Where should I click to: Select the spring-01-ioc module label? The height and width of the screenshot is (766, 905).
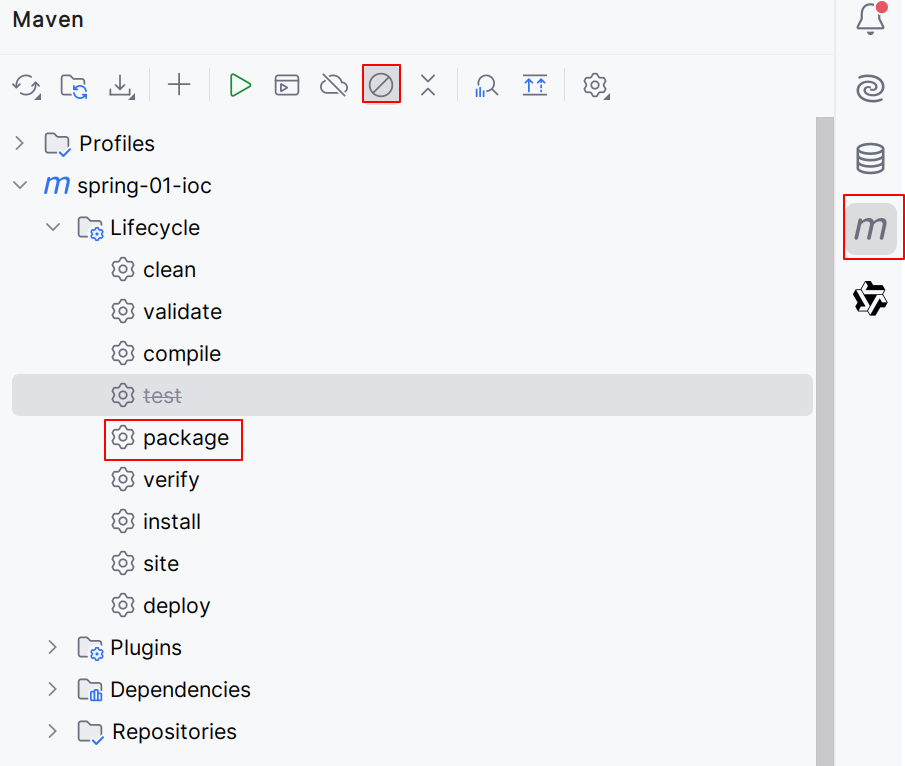(144, 186)
